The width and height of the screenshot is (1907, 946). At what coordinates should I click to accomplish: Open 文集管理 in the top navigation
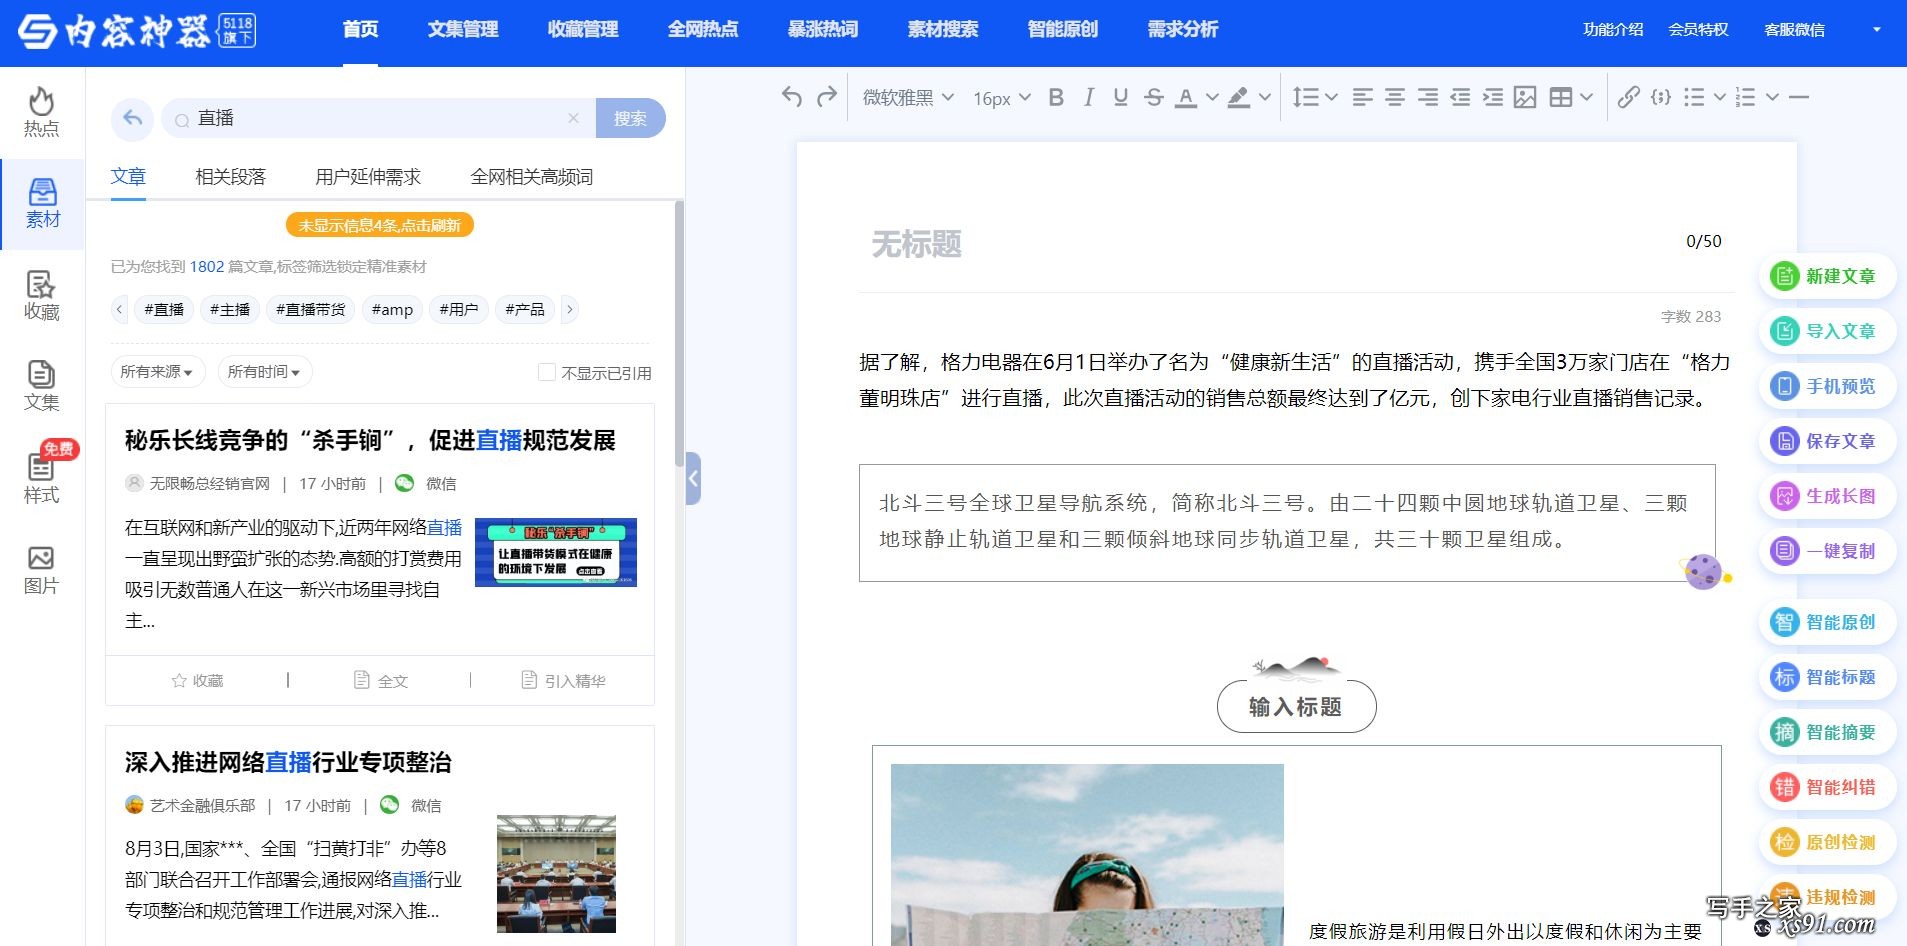click(463, 29)
